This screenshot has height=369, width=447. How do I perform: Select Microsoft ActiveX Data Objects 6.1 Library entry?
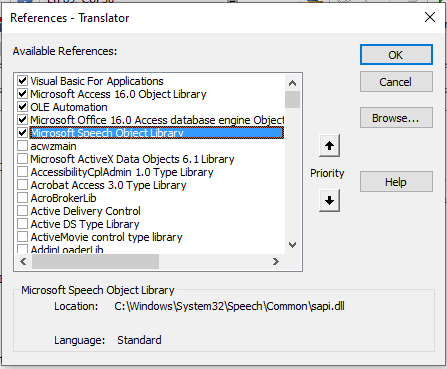click(x=132, y=159)
